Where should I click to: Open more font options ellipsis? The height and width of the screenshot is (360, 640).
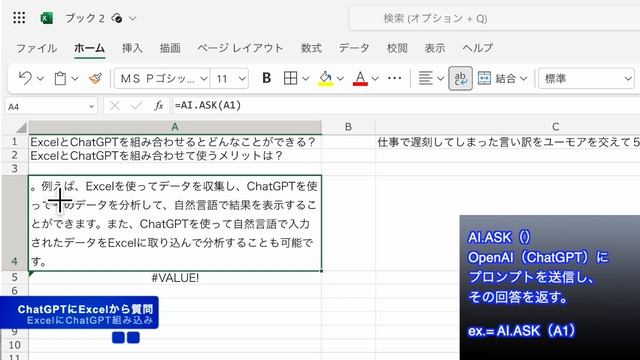(395, 78)
